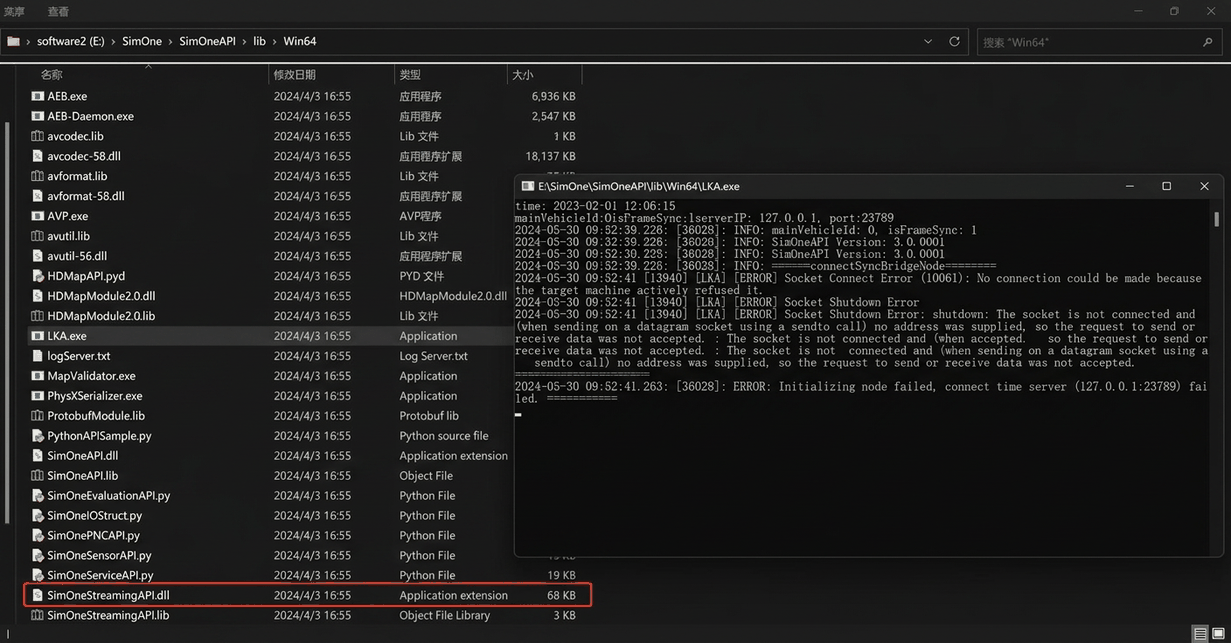Select the SimOneIOStruct.py file name

point(94,516)
